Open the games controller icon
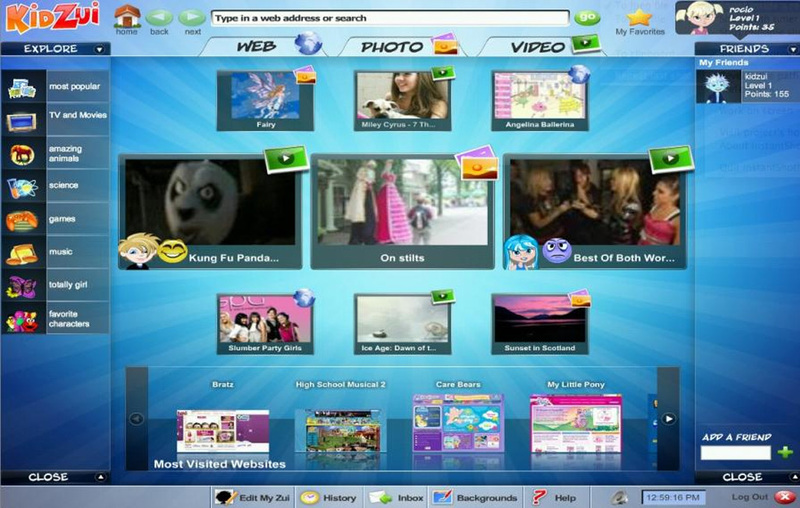 22,220
